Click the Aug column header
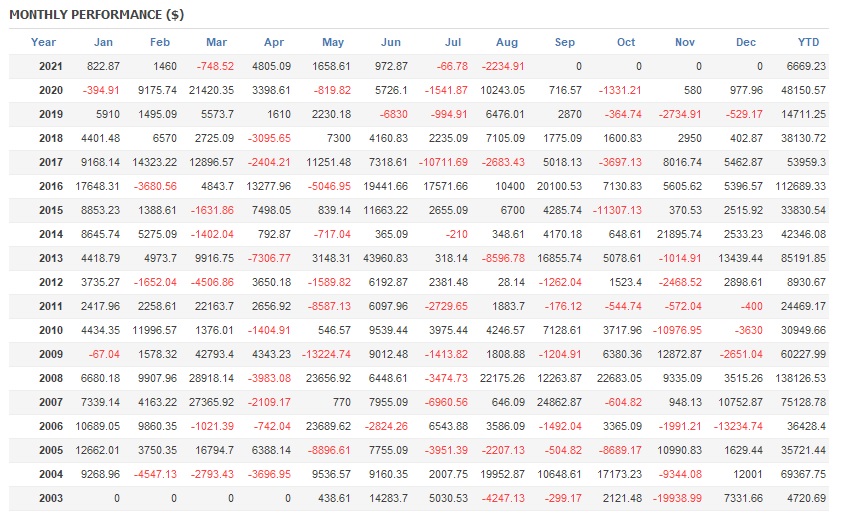The image size is (843, 515). 507,42
